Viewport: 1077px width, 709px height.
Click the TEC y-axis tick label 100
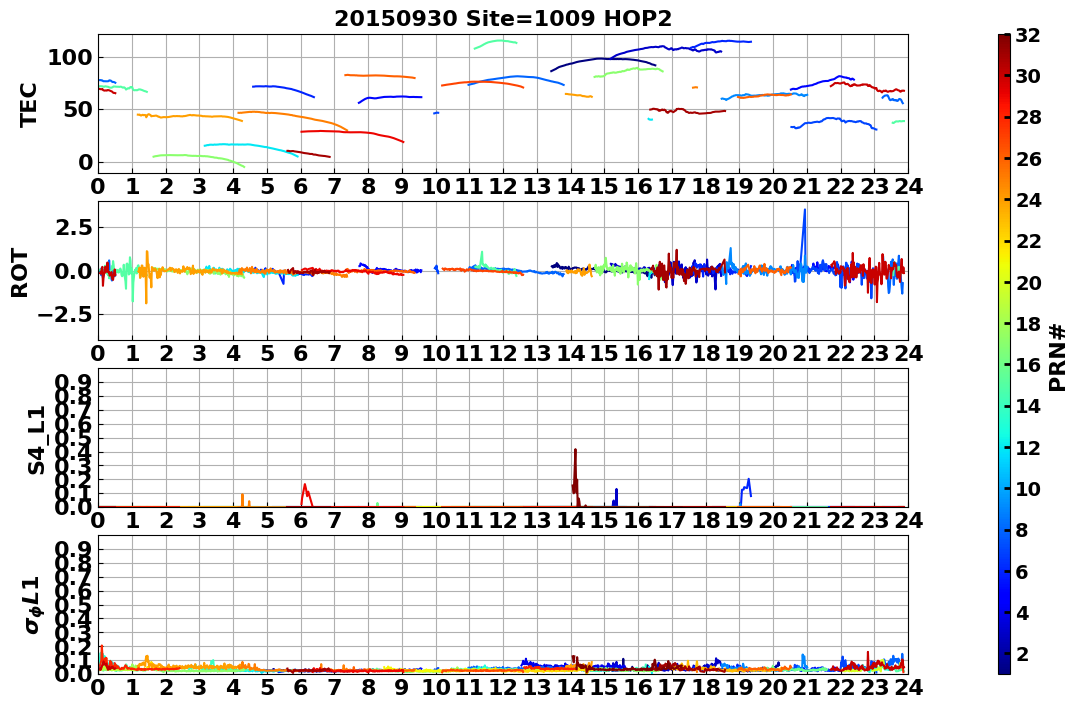(69, 58)
